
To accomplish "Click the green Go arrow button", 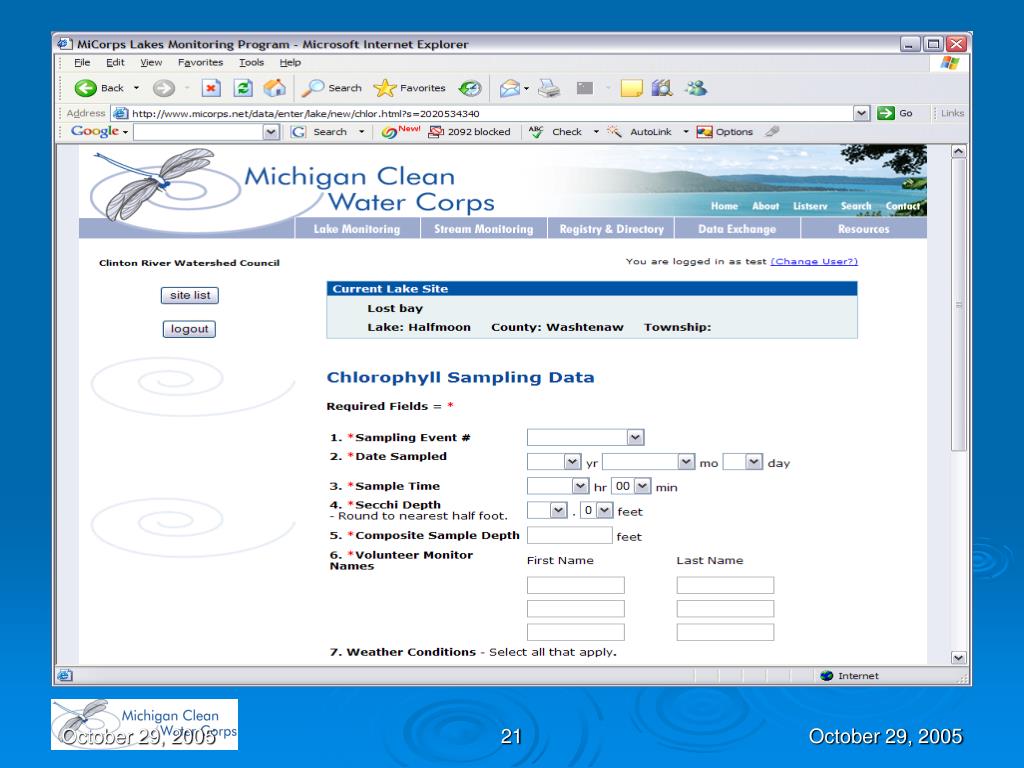I will tap(886, 113).
